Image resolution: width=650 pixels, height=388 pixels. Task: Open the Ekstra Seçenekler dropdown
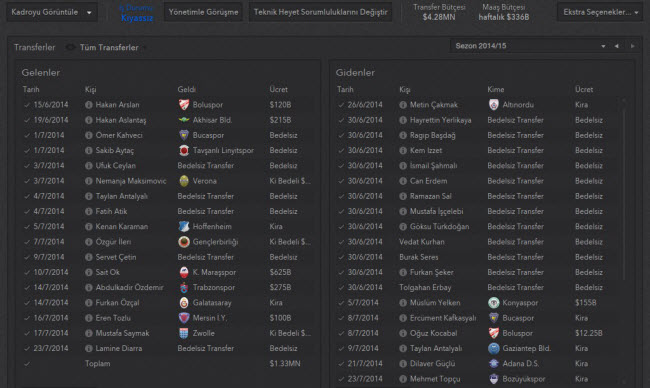click(x=600, y=12)
